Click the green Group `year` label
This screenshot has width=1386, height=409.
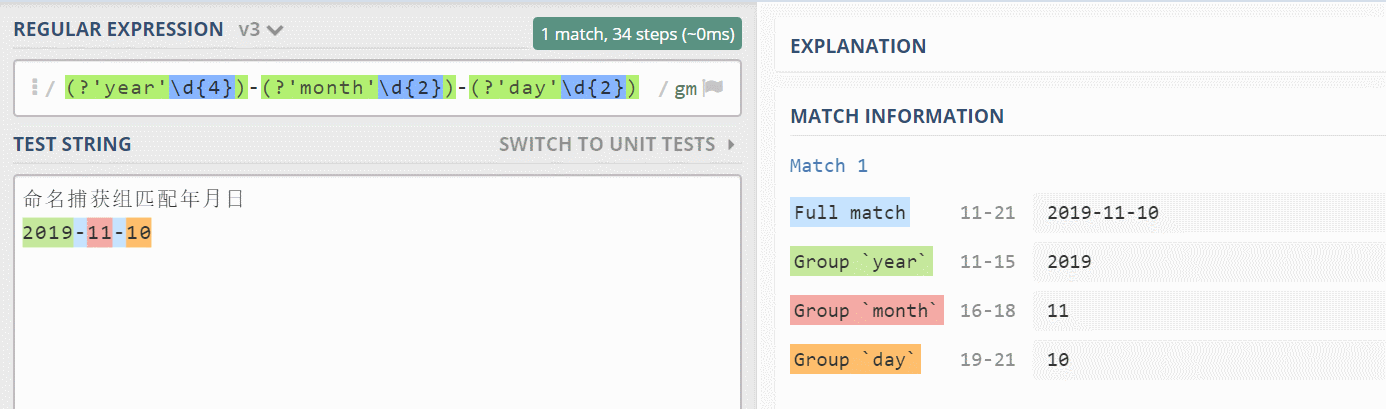pos(861,262)
